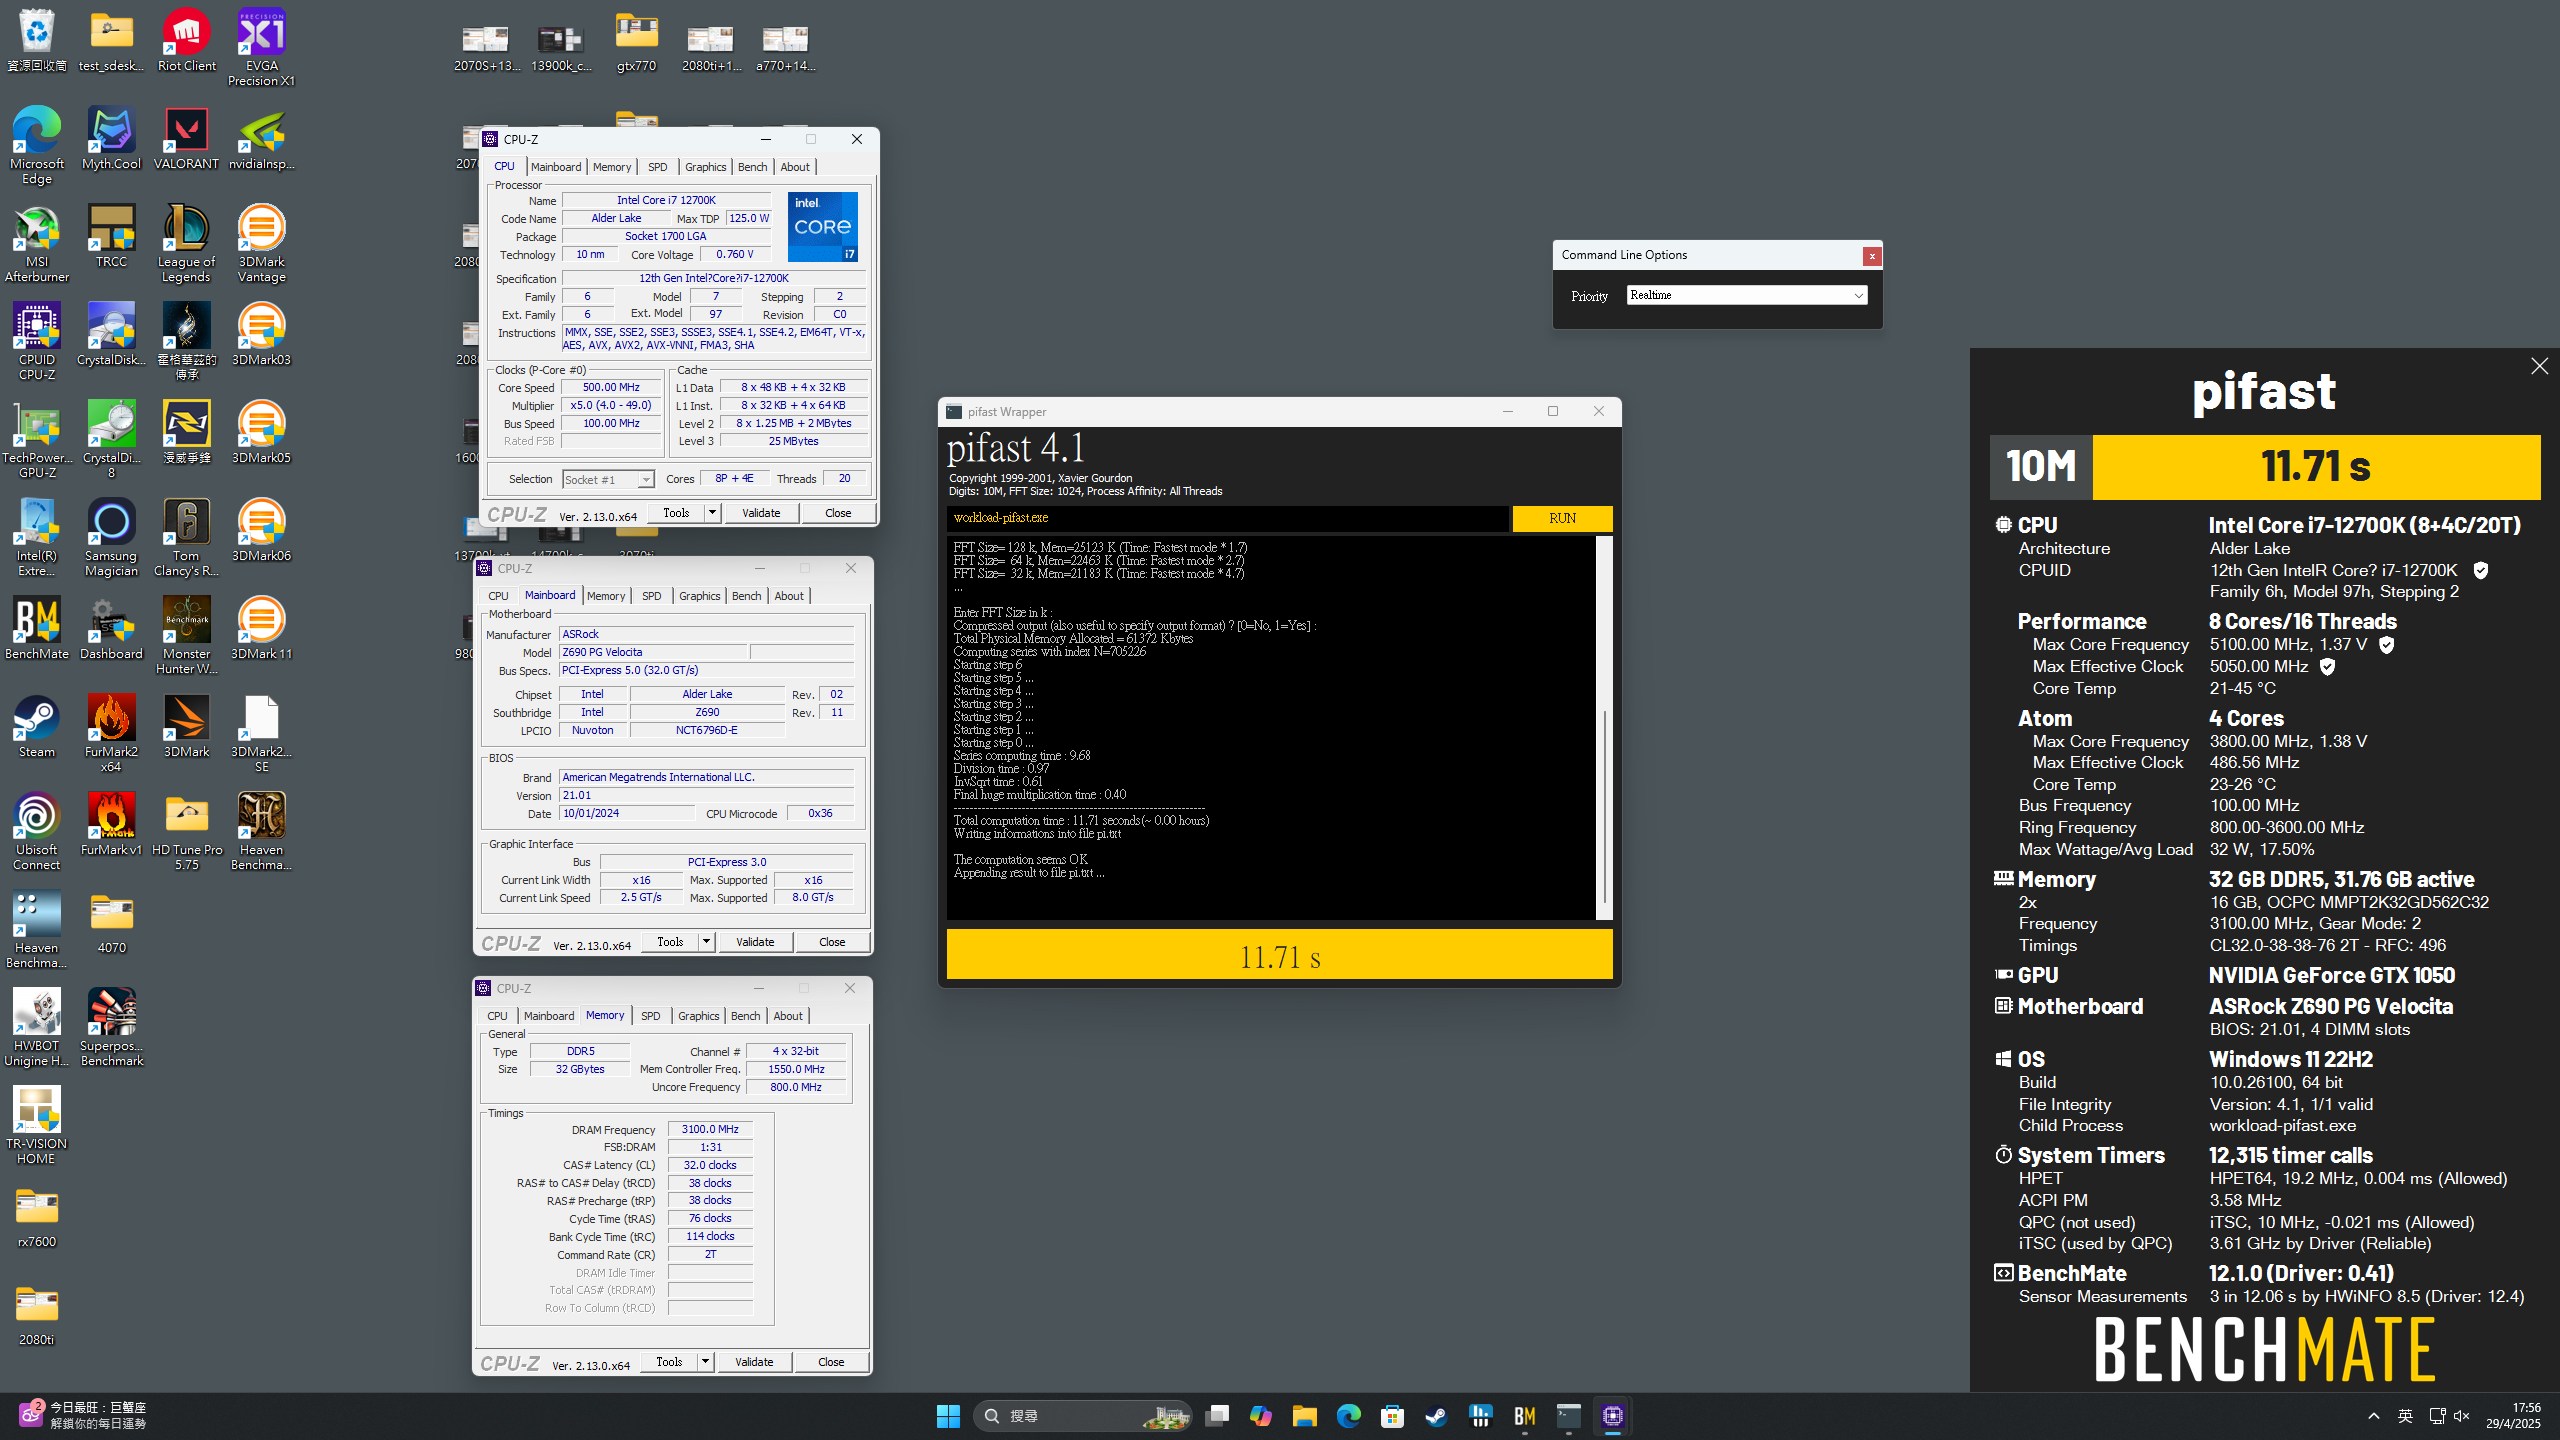Expand Tools dropdown arrow in Memory CPU-Z window

[705, 1362]
